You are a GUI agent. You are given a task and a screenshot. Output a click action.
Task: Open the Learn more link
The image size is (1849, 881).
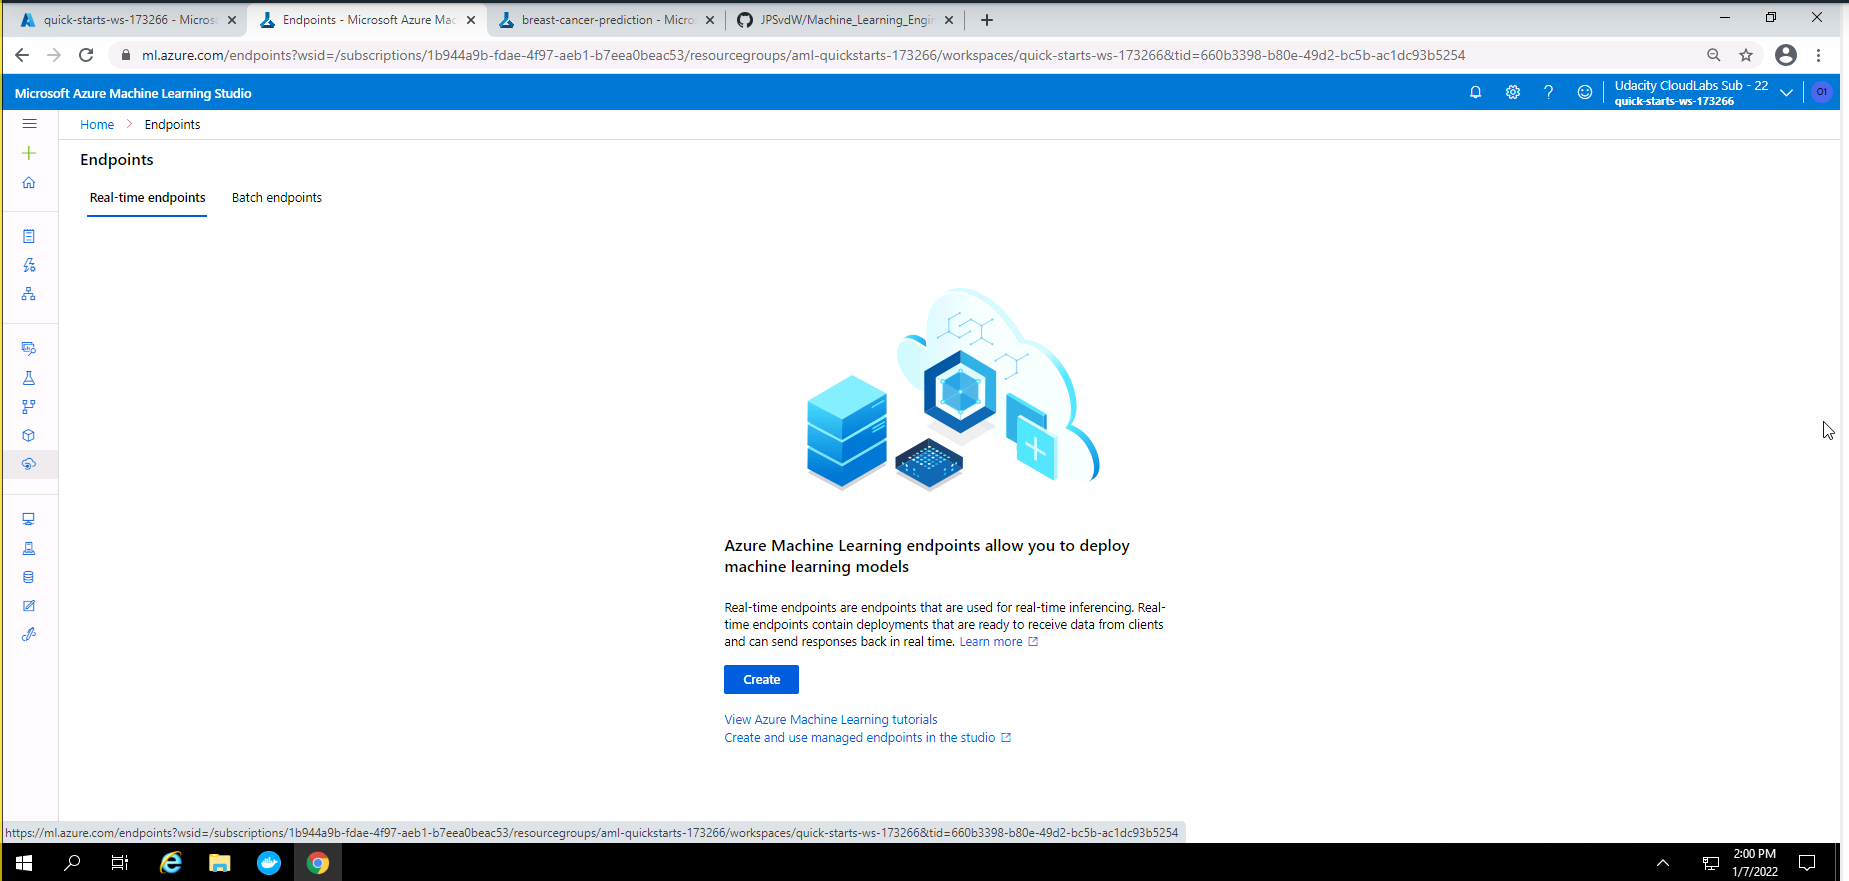pyautogui.click(x=998, y=642)
